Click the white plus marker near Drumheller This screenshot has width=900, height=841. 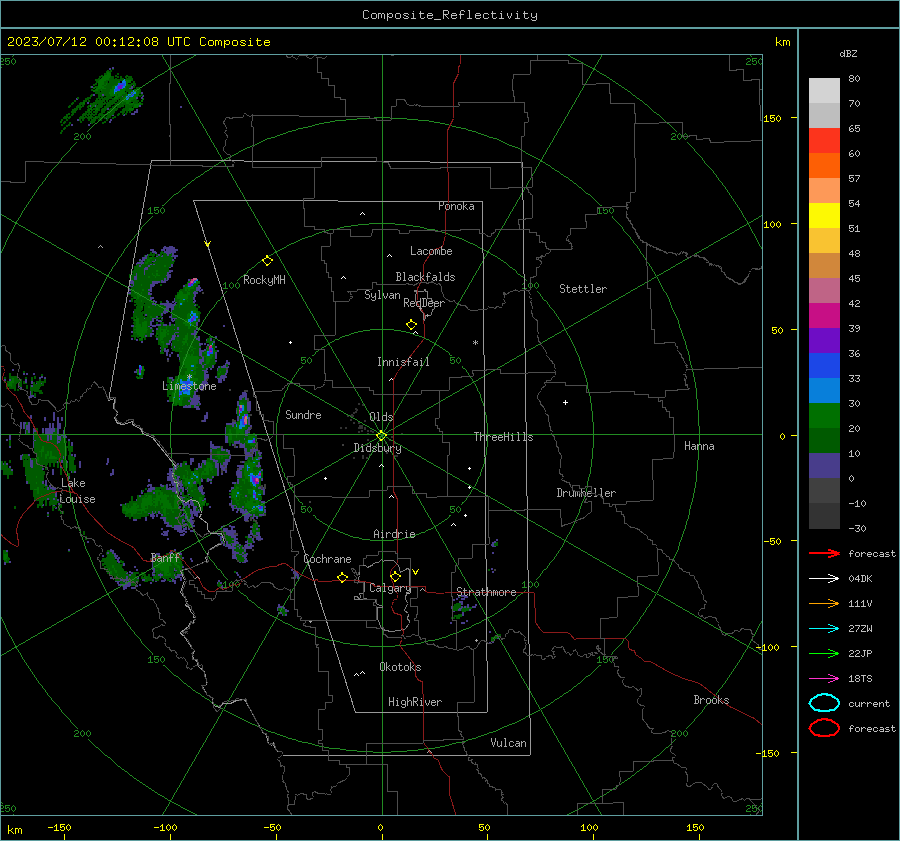565,402
